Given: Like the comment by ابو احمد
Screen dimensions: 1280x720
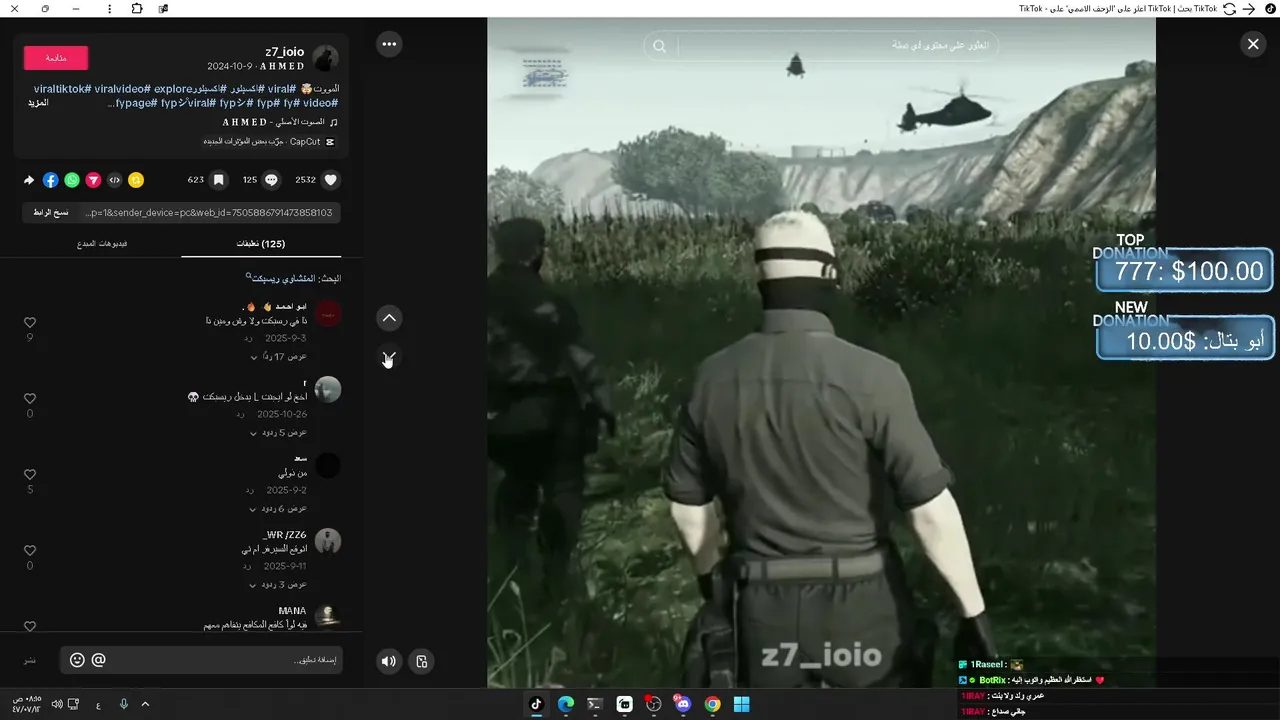Looking at the screenshot, I should (30, 323).
